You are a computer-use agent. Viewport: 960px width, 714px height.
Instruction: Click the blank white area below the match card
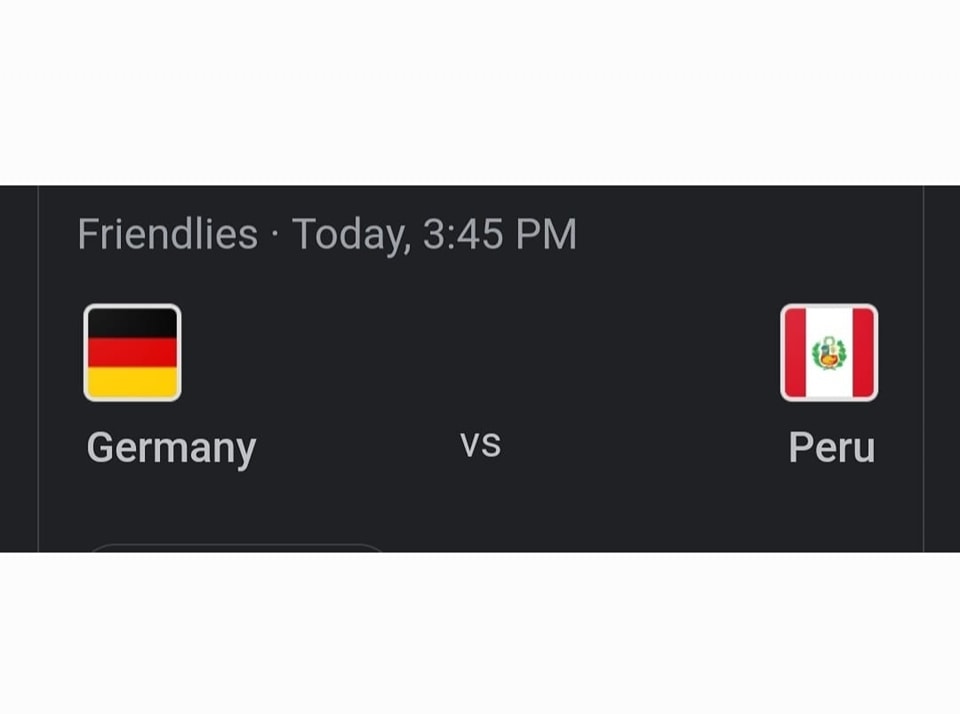(x=480, y=633)
